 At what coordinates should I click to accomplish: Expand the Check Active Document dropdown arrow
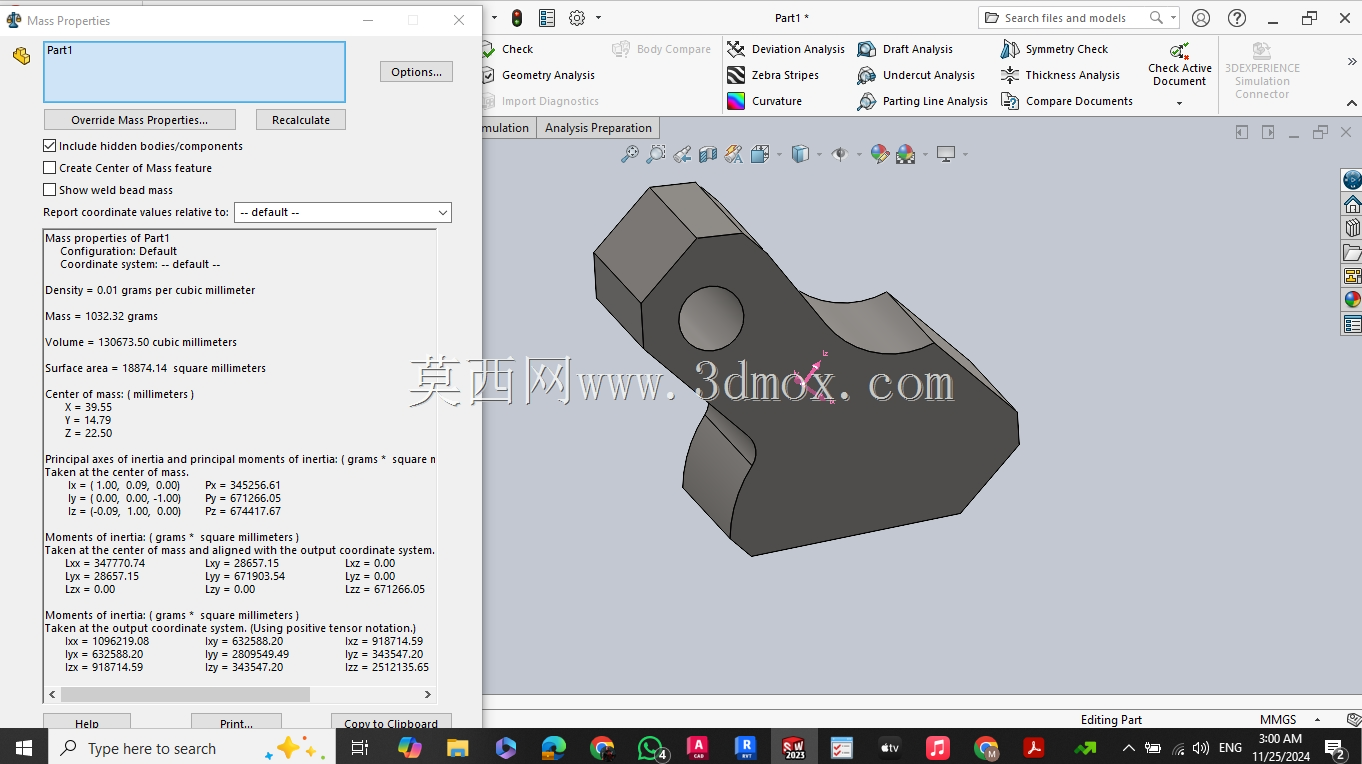[1179, 102]
